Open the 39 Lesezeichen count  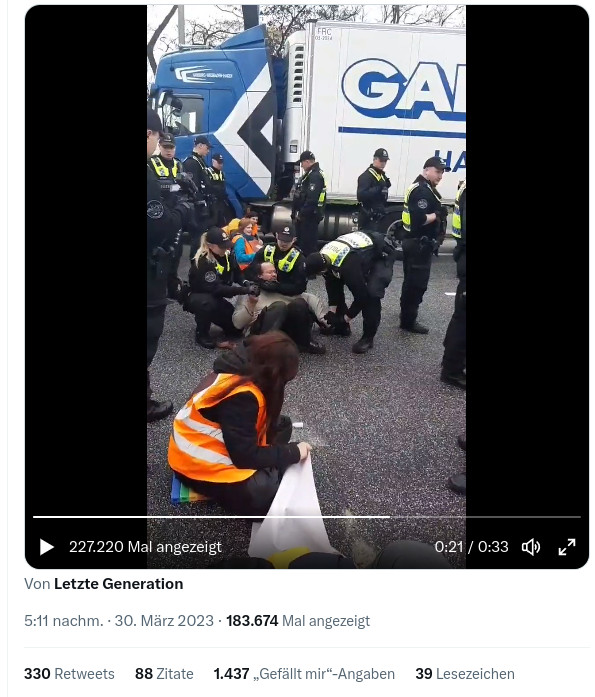coord(465,674)
